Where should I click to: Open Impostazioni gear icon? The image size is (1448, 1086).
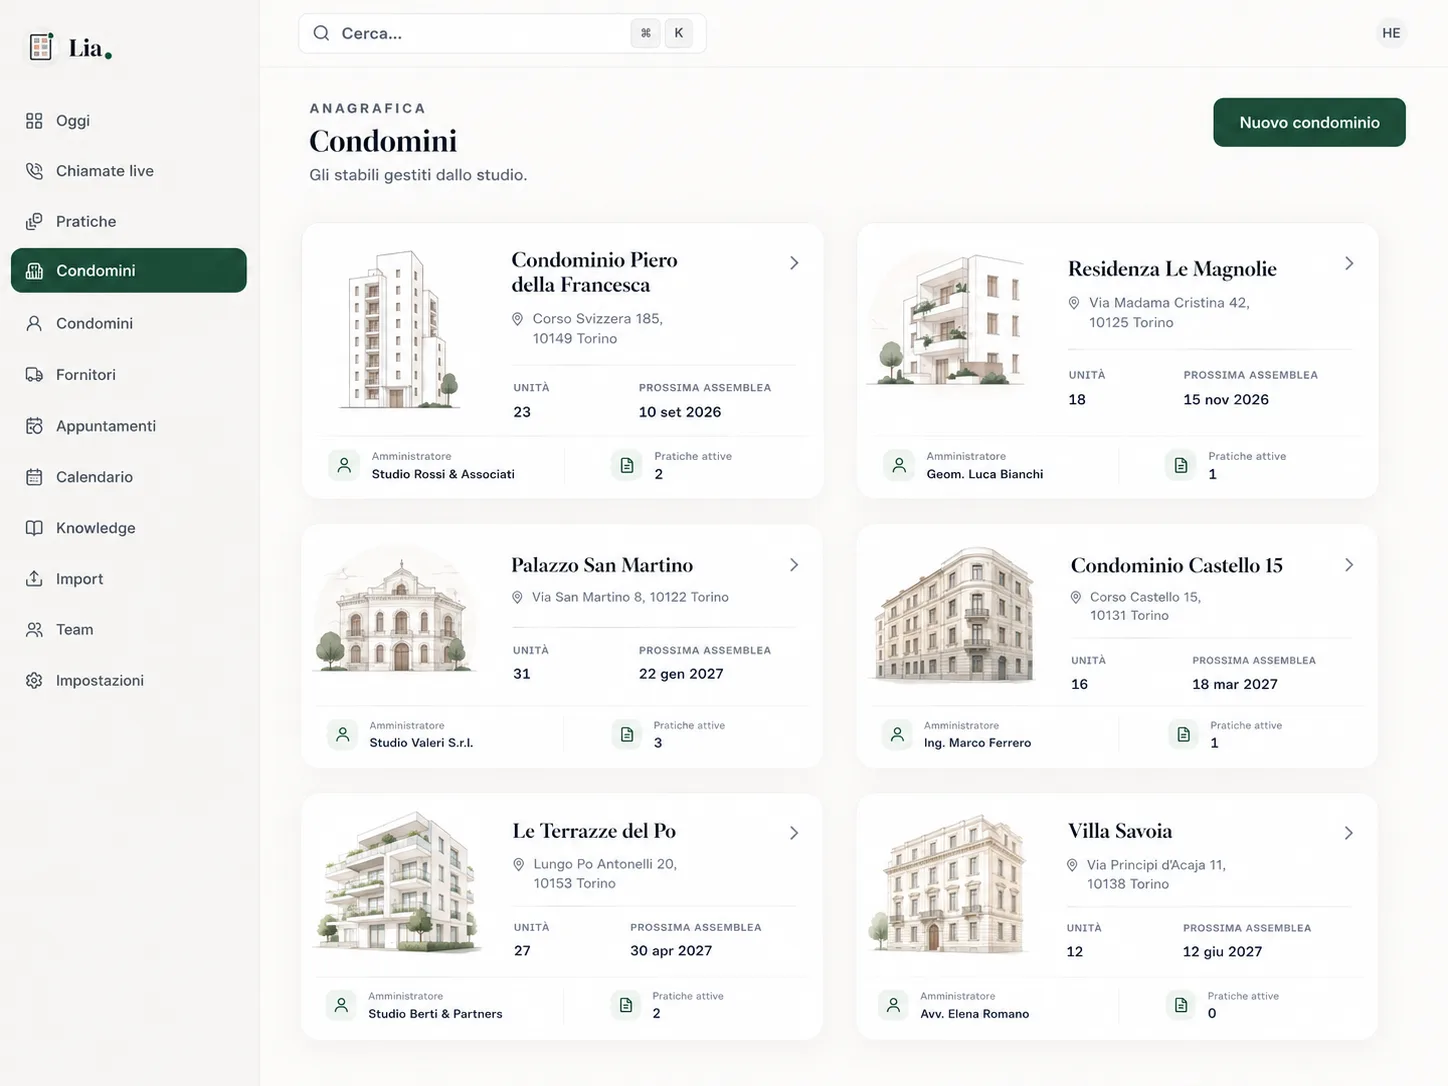point(34,680)
